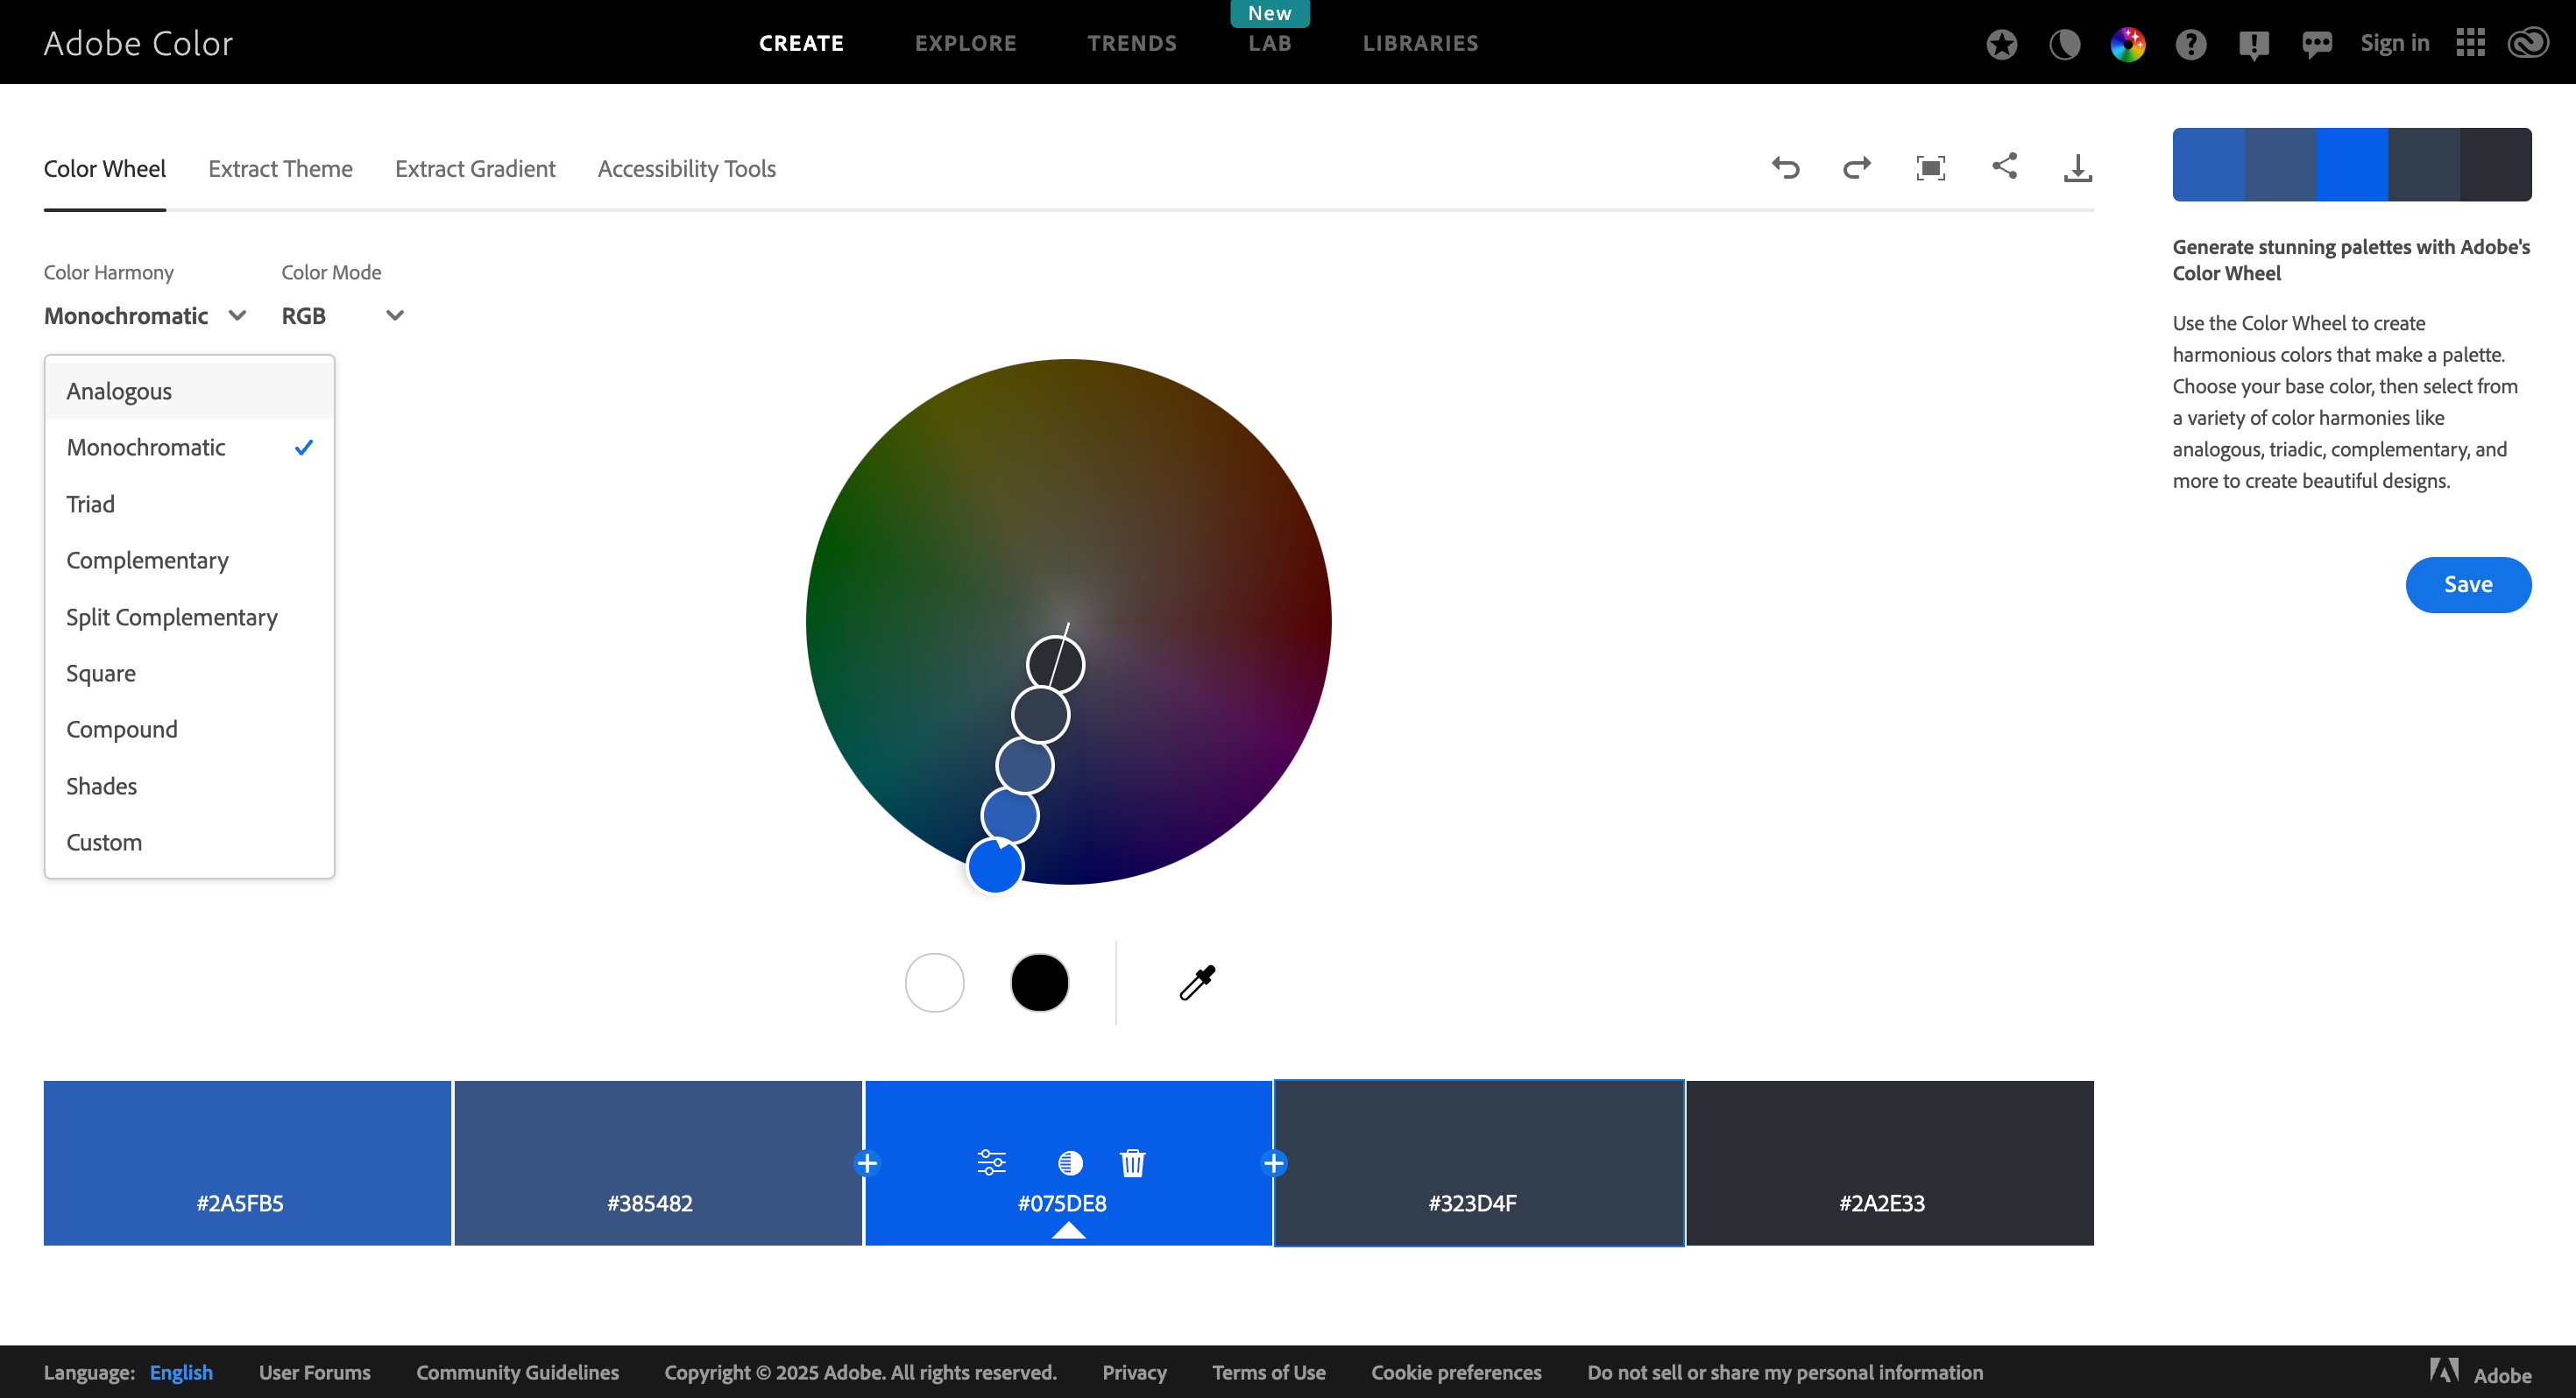The width and height of the screenshot is (2576, 1398).
Task: Click the exclamation feedback icon
Action: click(x=2254, y=45)
